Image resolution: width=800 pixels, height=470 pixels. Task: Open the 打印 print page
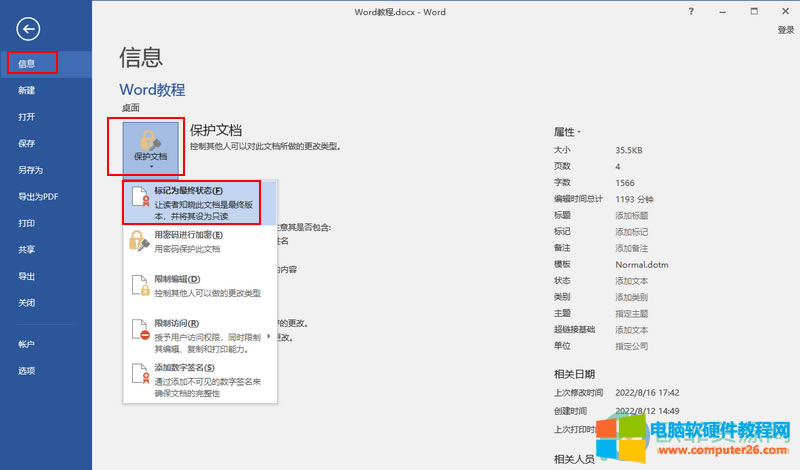[x=26, y=223]
